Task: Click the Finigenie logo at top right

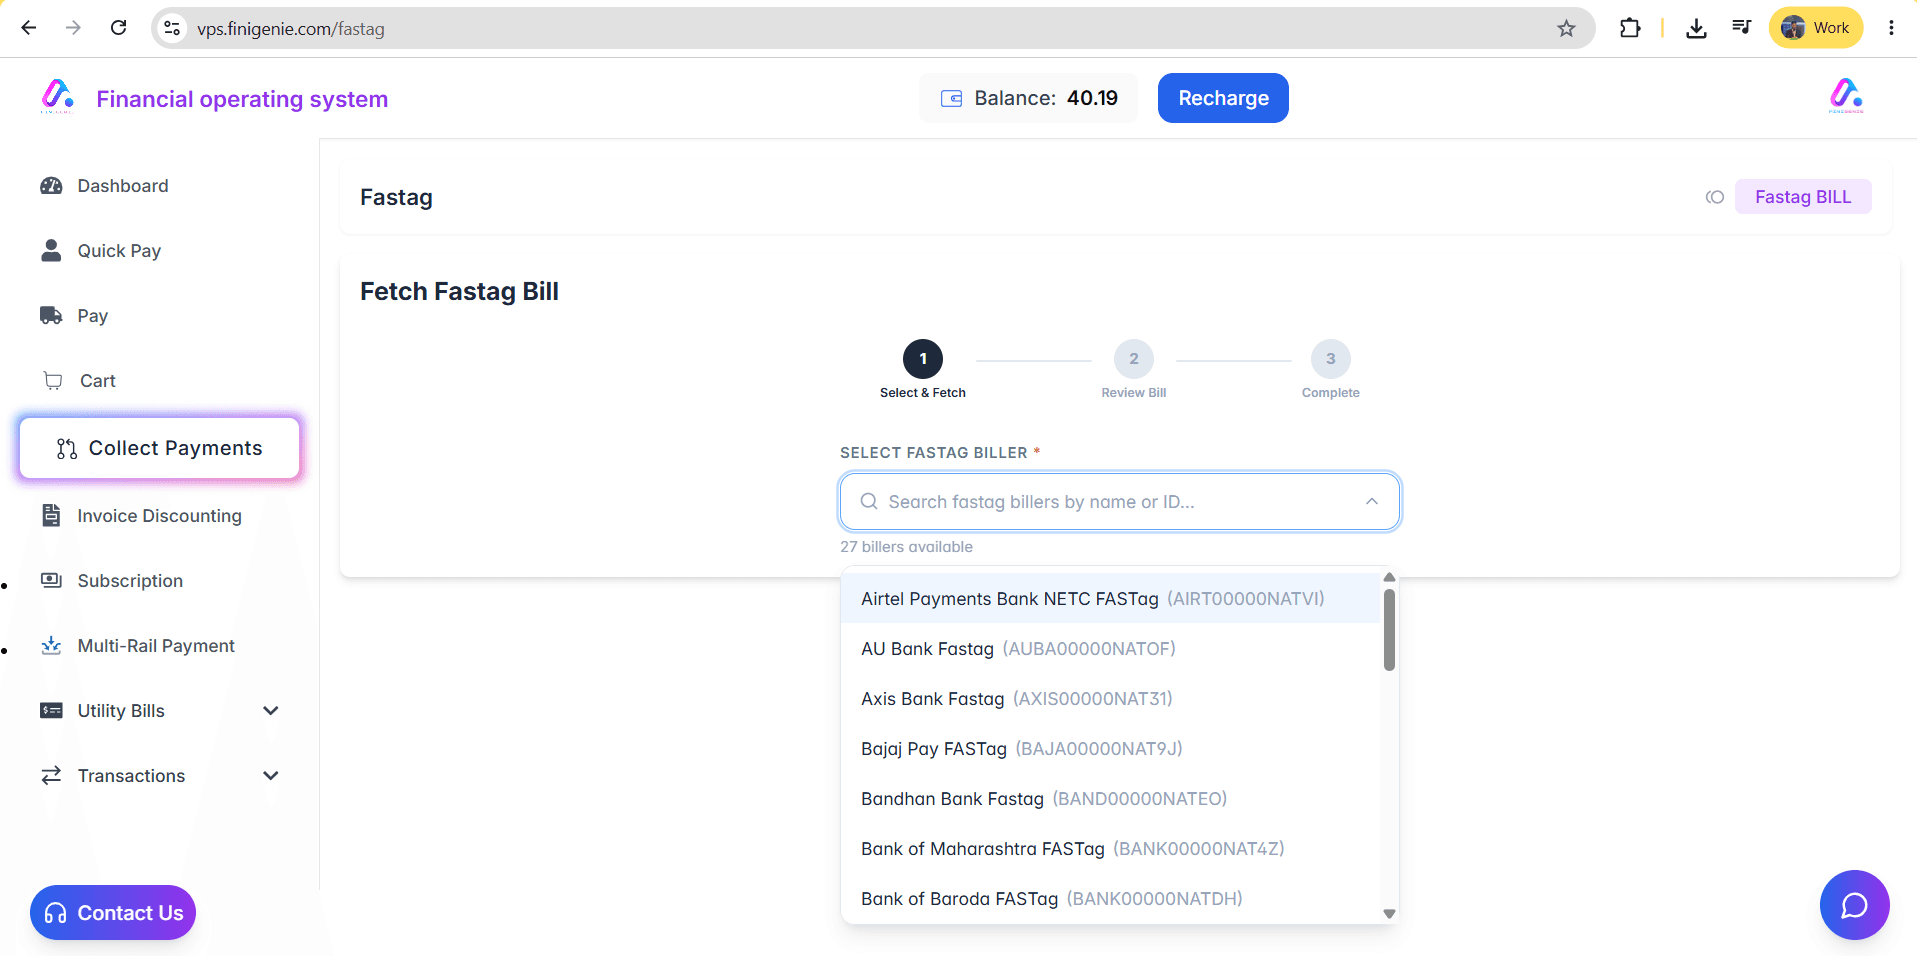Action: 1846,97
